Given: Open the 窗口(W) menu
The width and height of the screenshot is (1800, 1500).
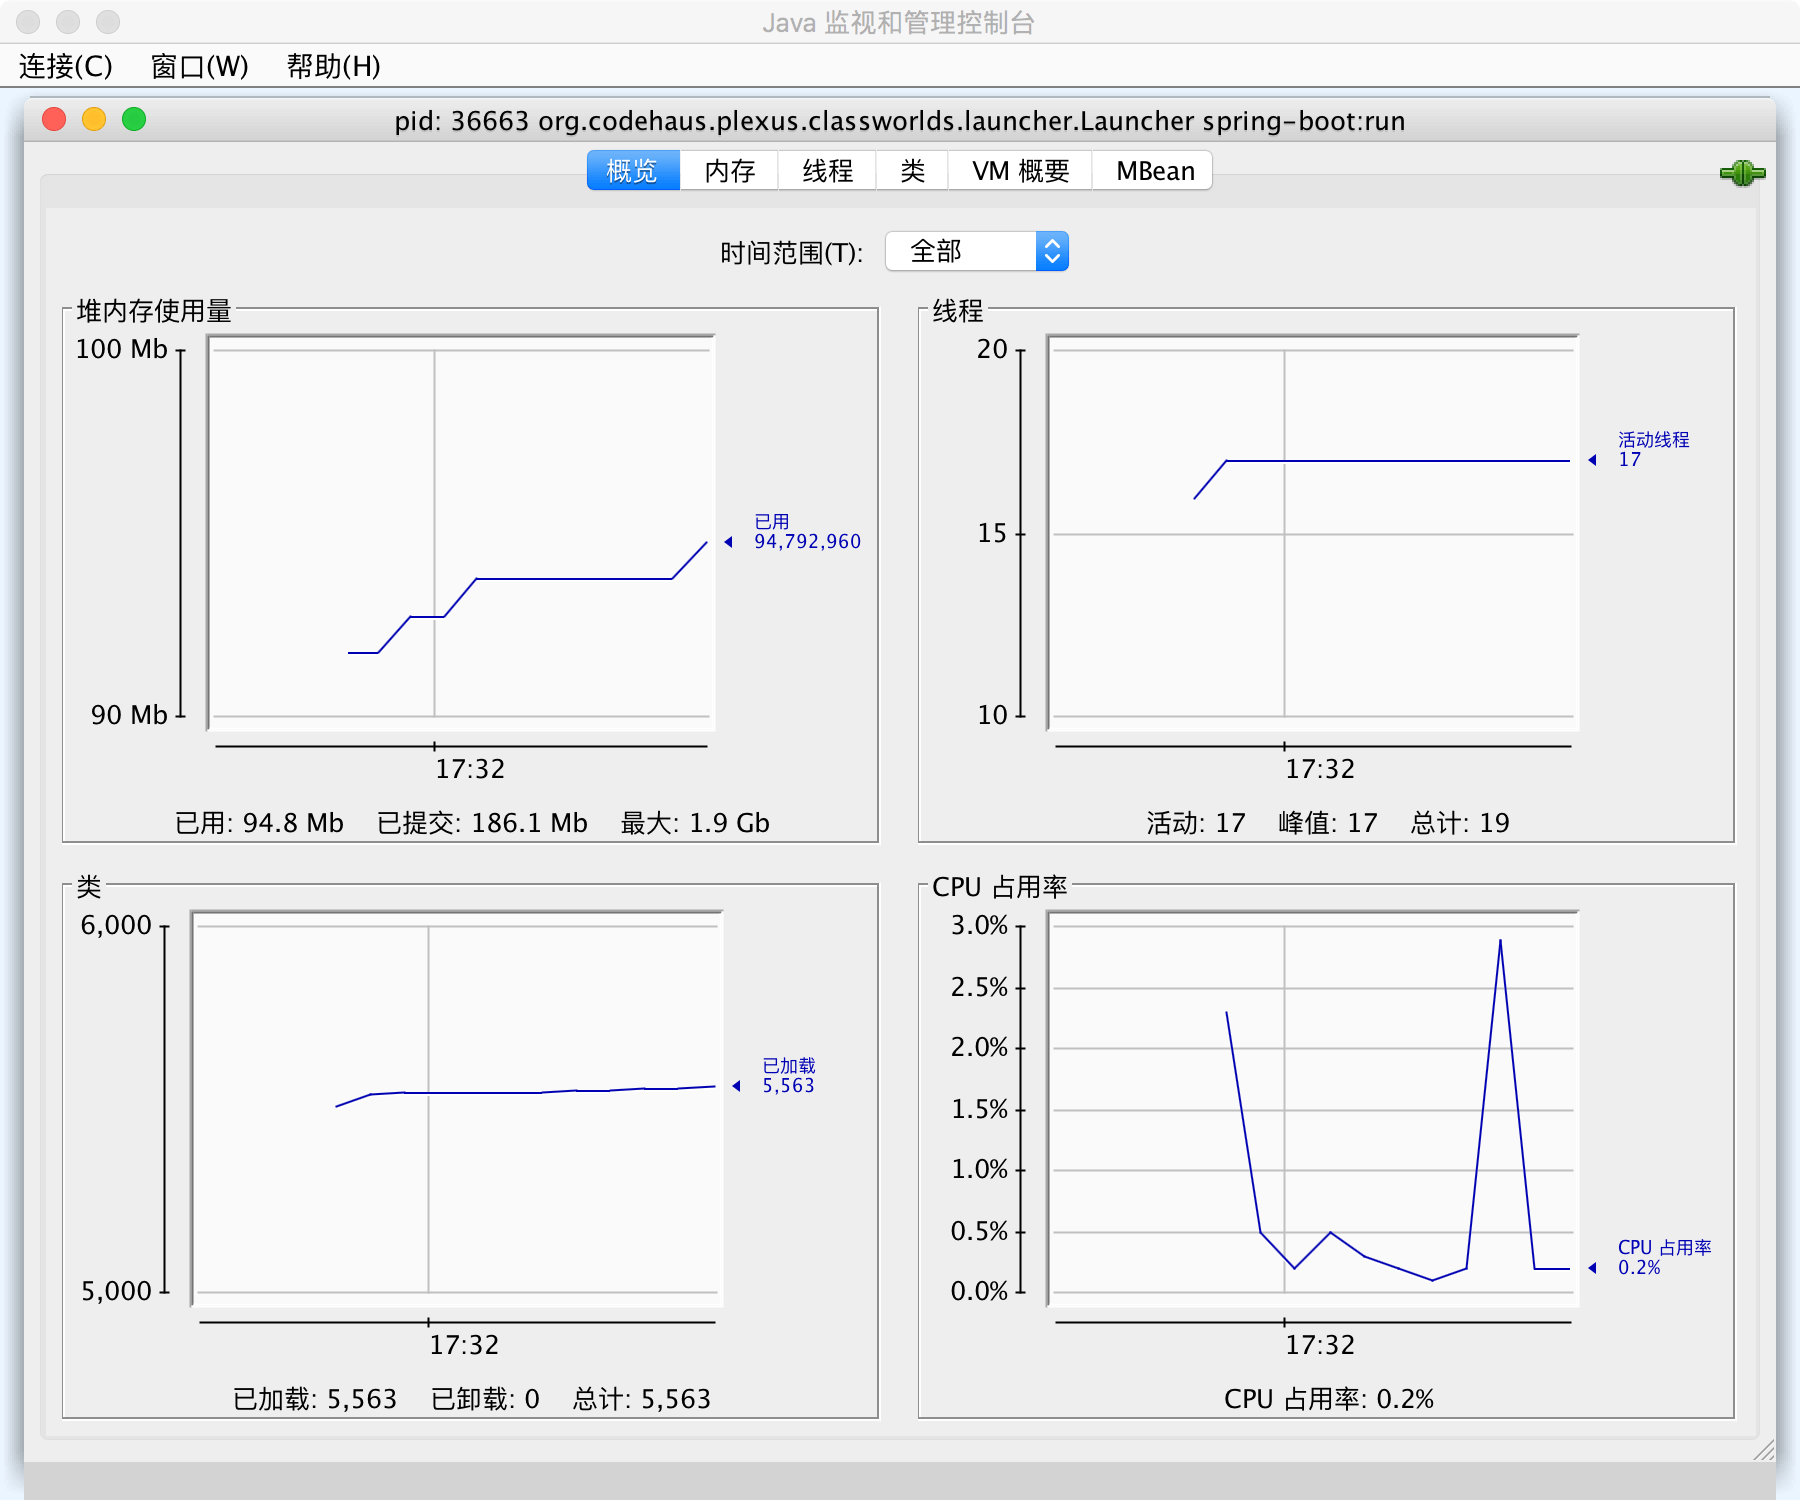Looking at the screenshot, I should click(x=199, y=66).
